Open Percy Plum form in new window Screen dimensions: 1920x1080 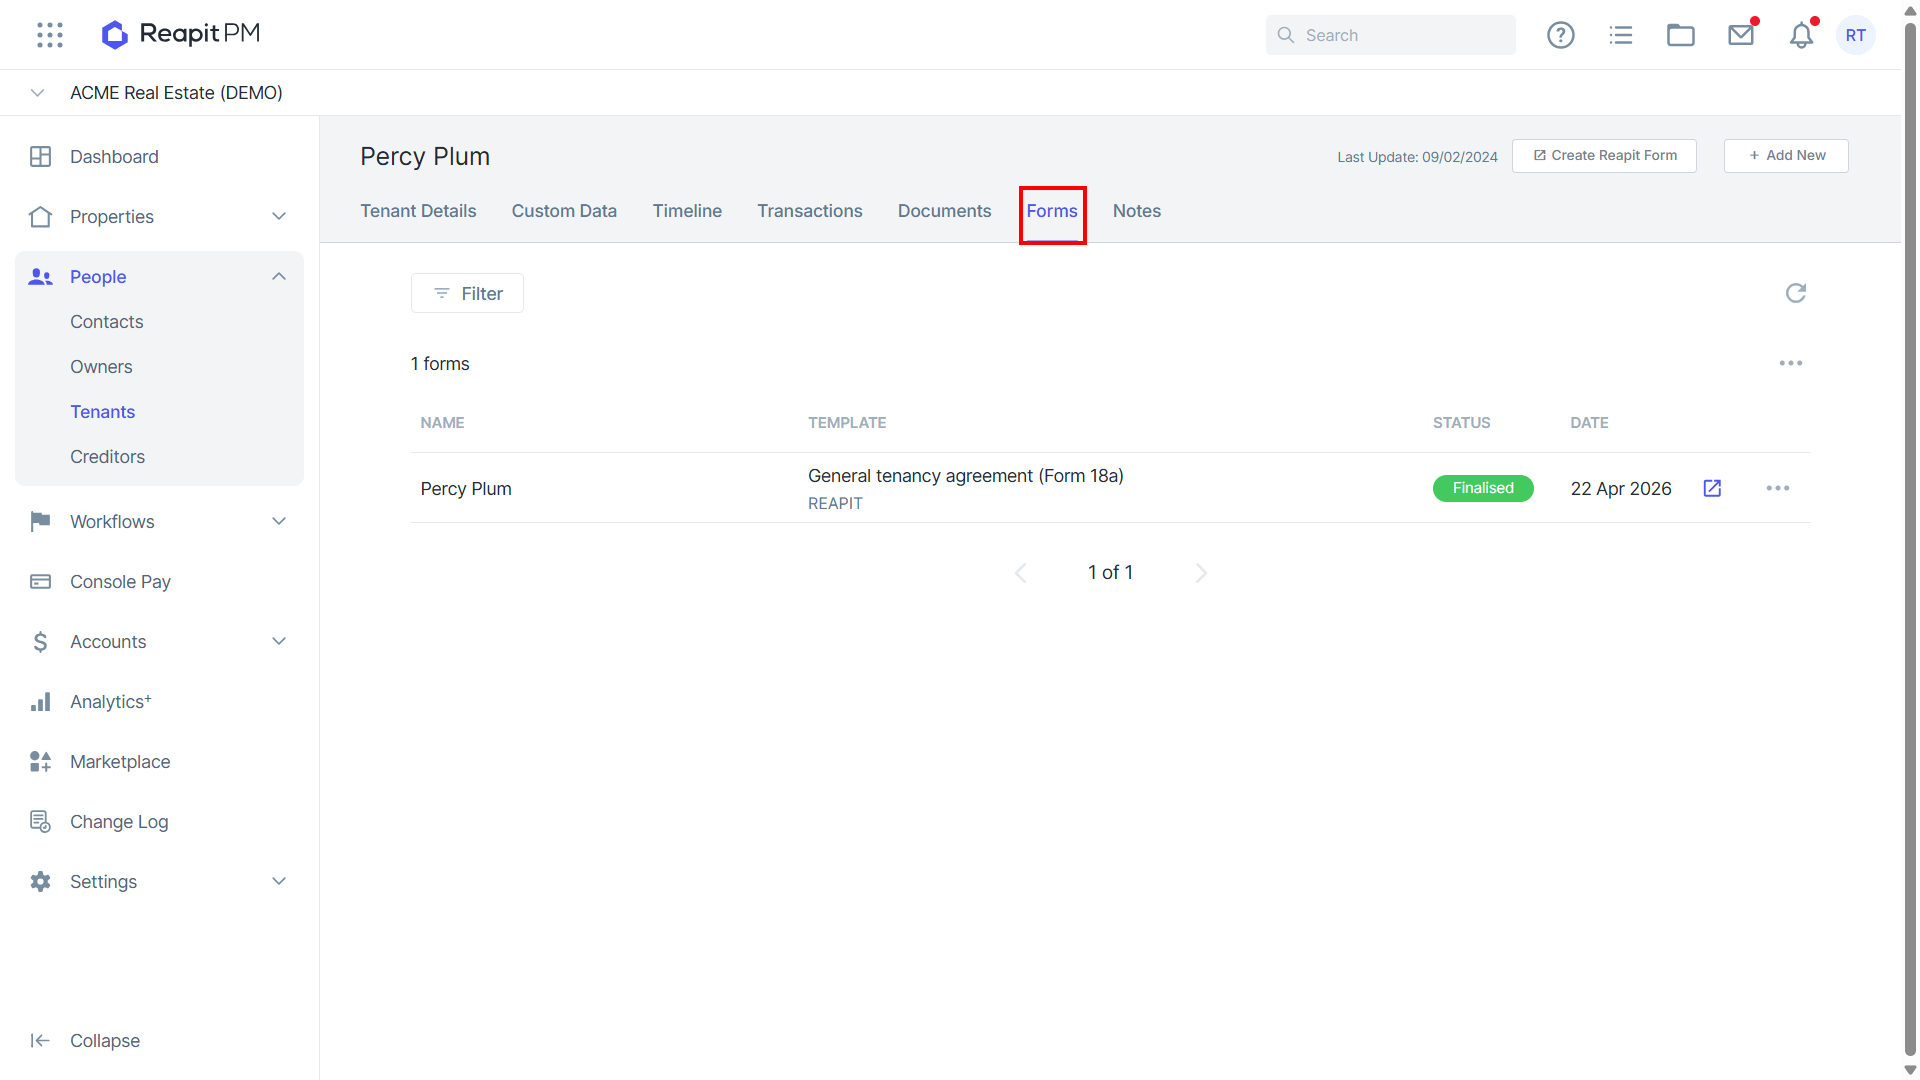pos(1712,488)
